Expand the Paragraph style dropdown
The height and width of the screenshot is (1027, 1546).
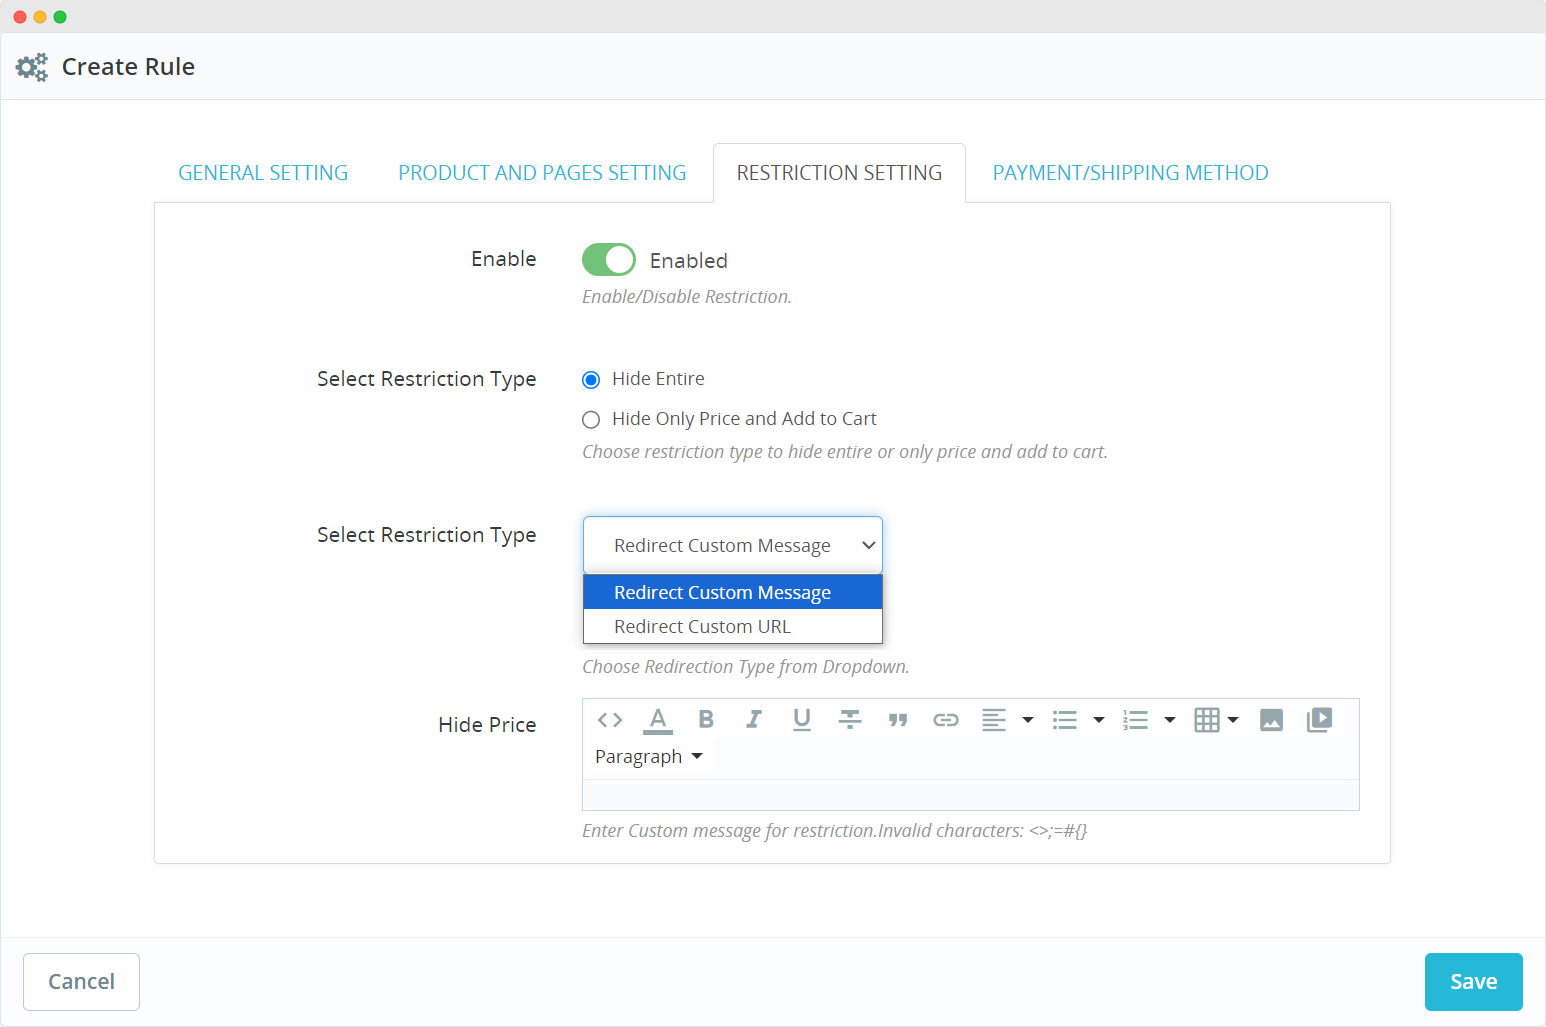pyautogui.click(x=649, y=757)
